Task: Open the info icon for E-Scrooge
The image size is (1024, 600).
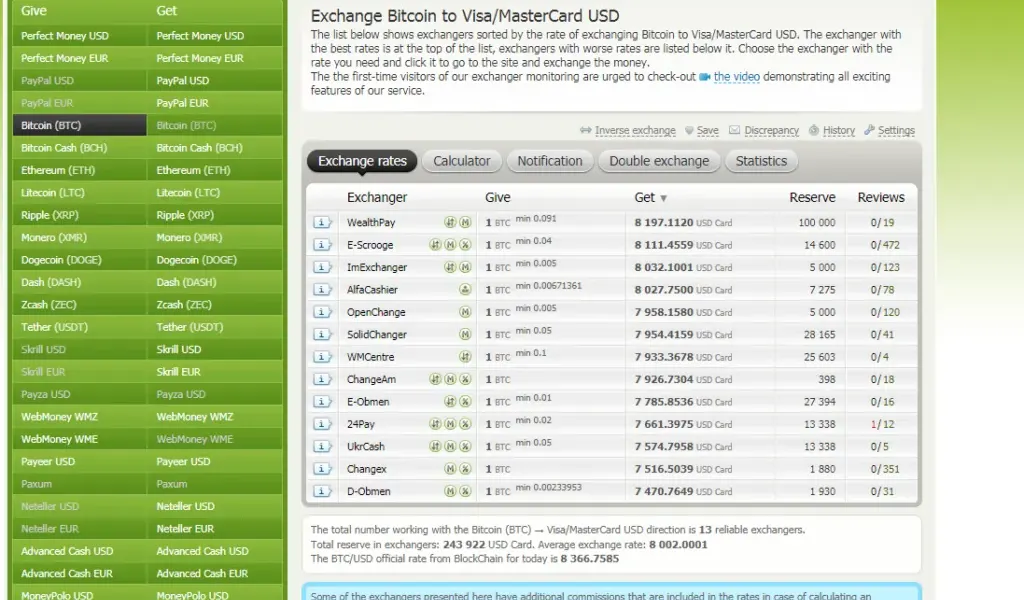Action: pos(321,245)
